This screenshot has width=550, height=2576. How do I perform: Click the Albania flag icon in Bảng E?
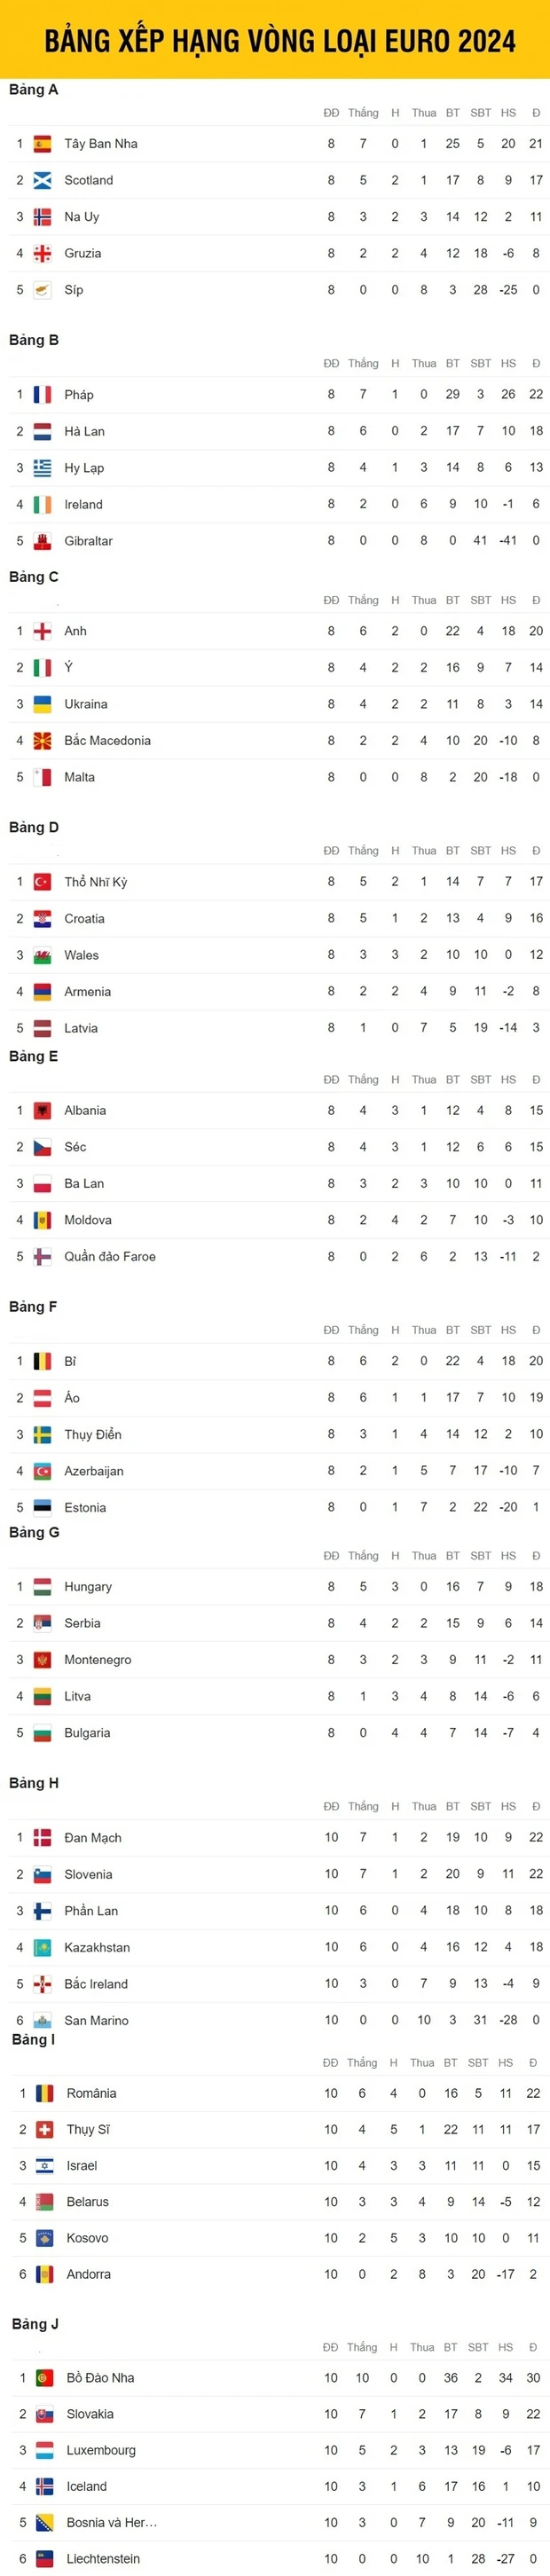click(x=42, y=1111)
